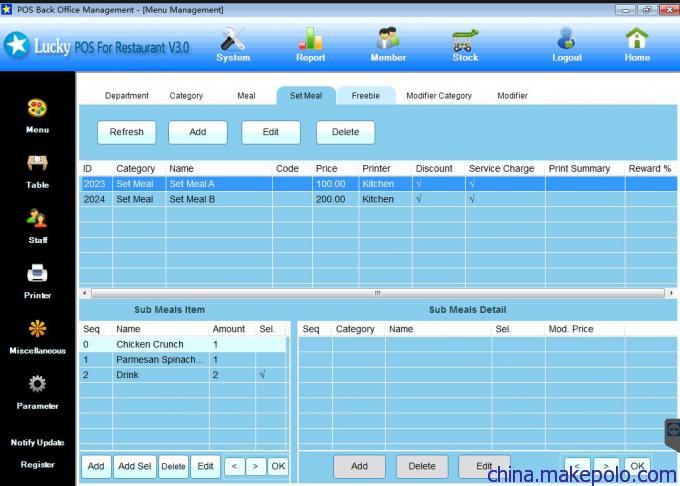The height and width of the screenshot is (486, 680).
Task: Click Edit under Sub Meals Detail
Action: tap(484, 466)
